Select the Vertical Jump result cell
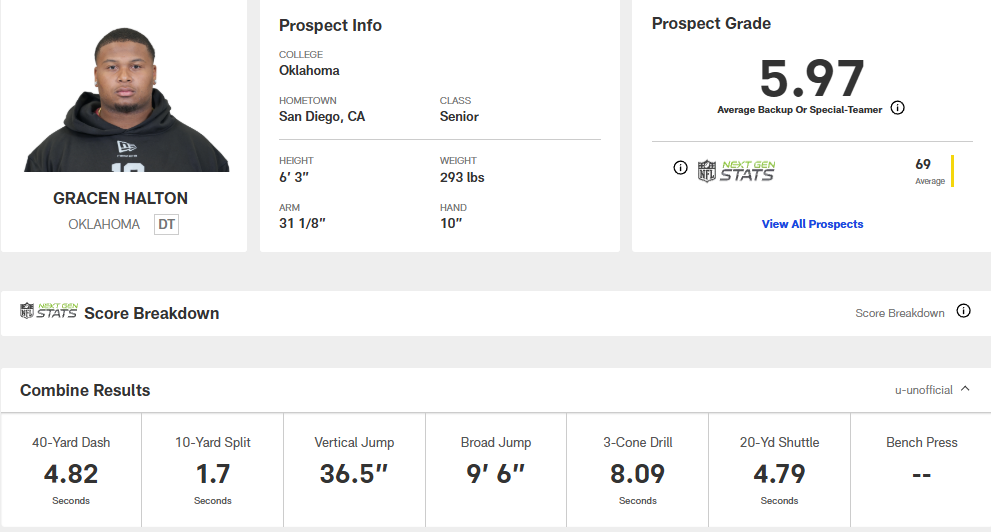 tap(354, 470)
